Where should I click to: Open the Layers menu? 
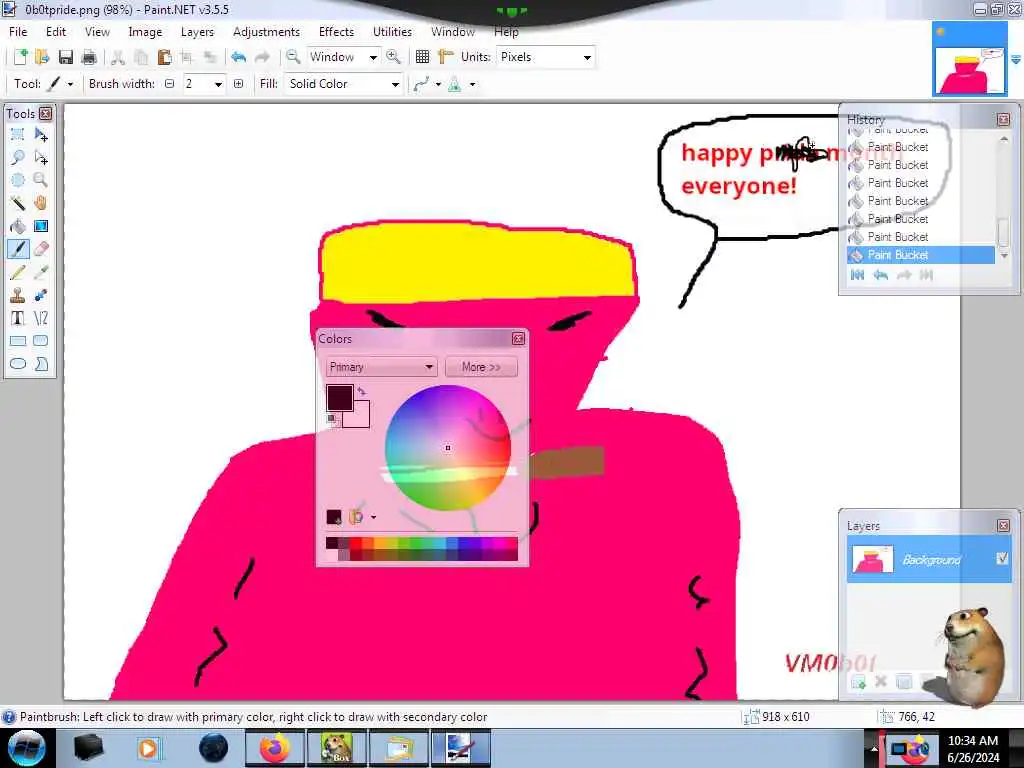197,32
